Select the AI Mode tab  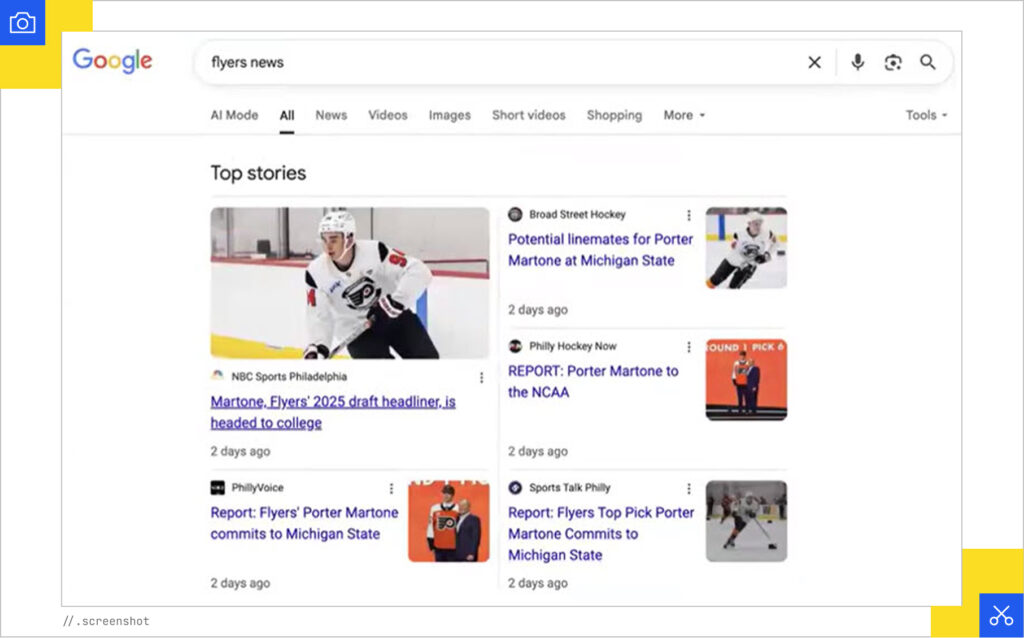click(234, 115)
